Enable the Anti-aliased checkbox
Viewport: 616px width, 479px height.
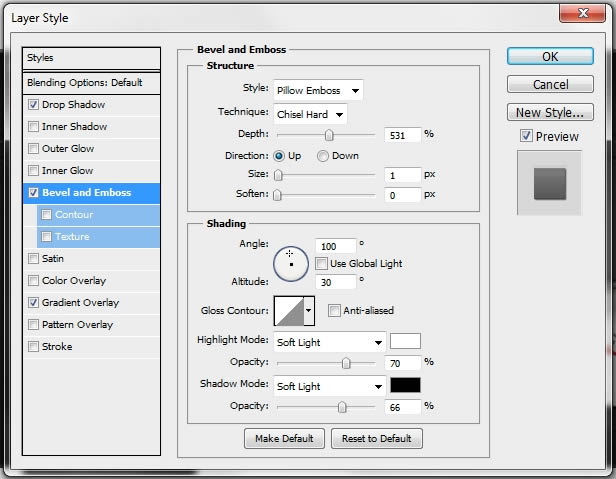point(334,310)
